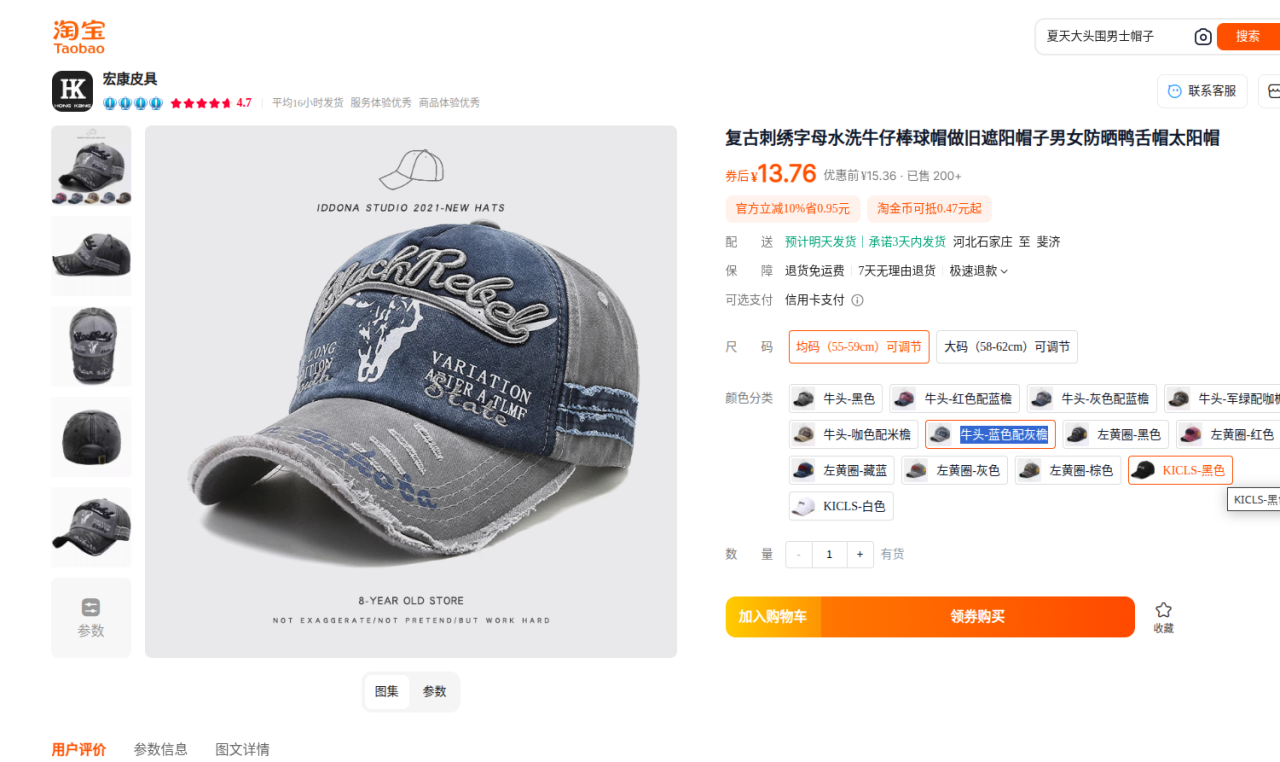Increase quantity with the plus button
Viewport: 1280px width, 762px height.
point(860,555)
